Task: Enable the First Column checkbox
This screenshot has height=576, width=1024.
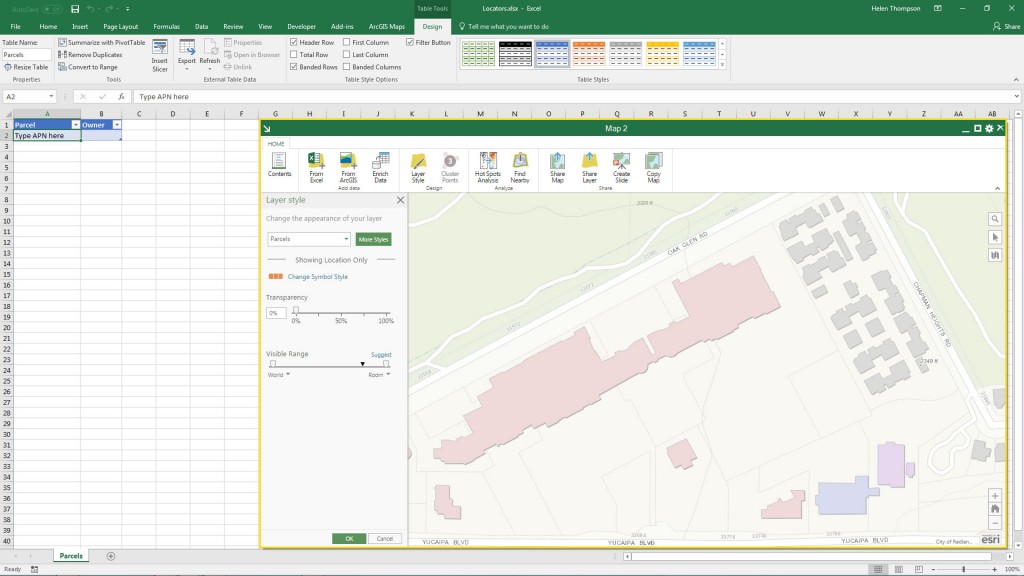Action: (347, 42)
